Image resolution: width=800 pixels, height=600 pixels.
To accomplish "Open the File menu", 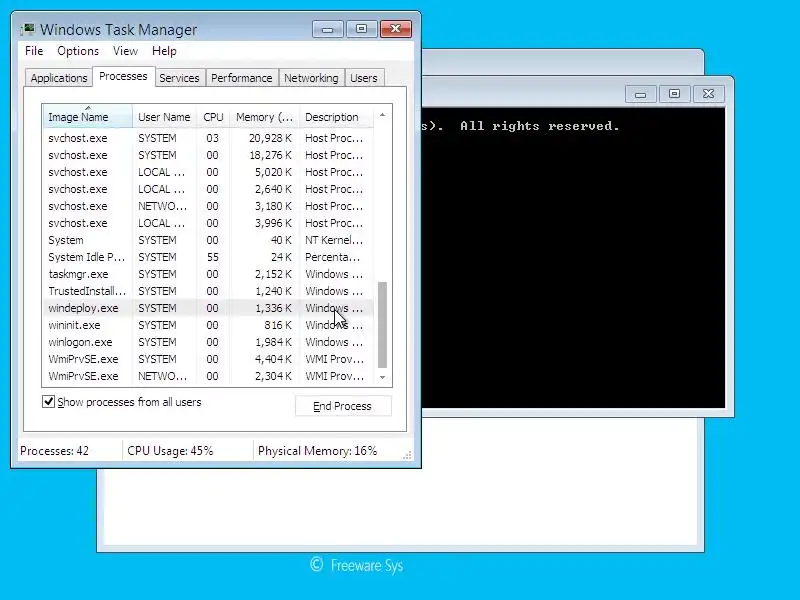I will point(34,51).
